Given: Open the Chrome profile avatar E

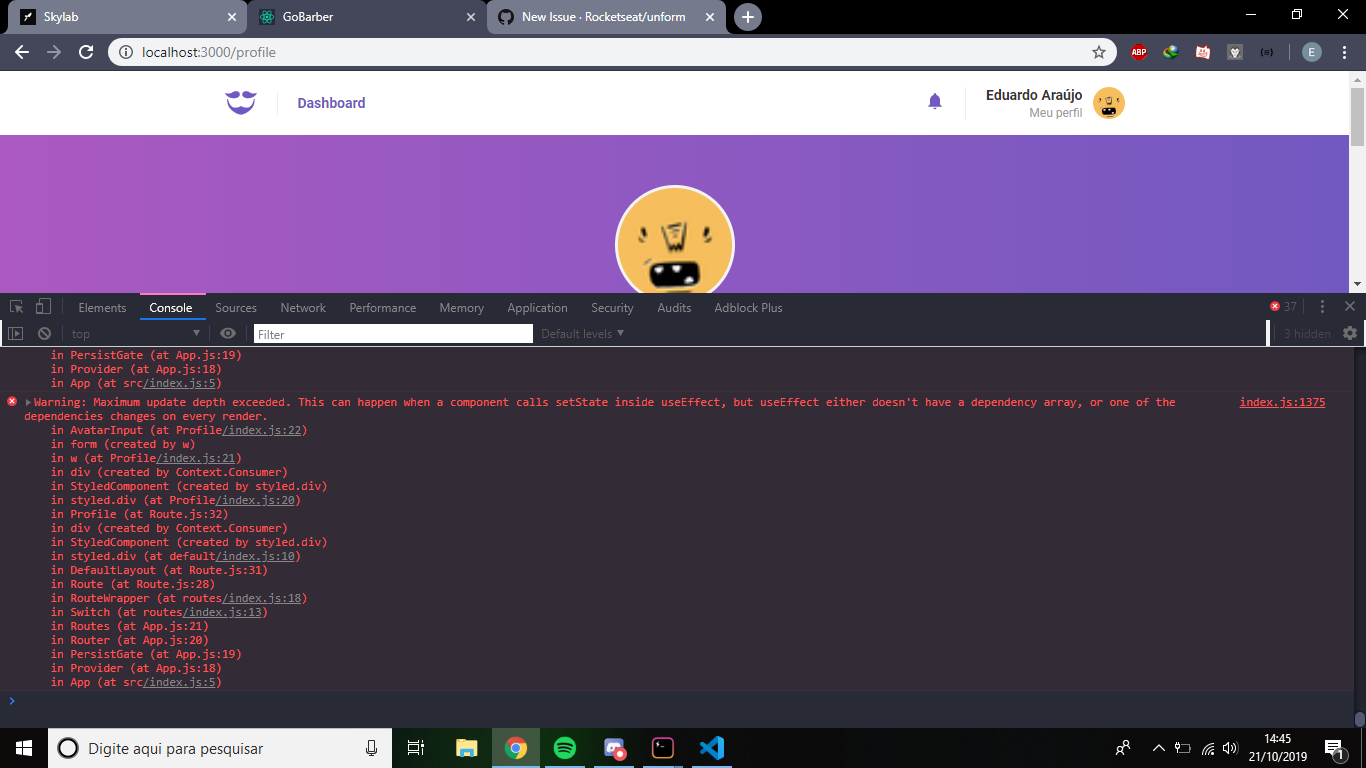Looking at the screenshot, I should (1311, 52).
